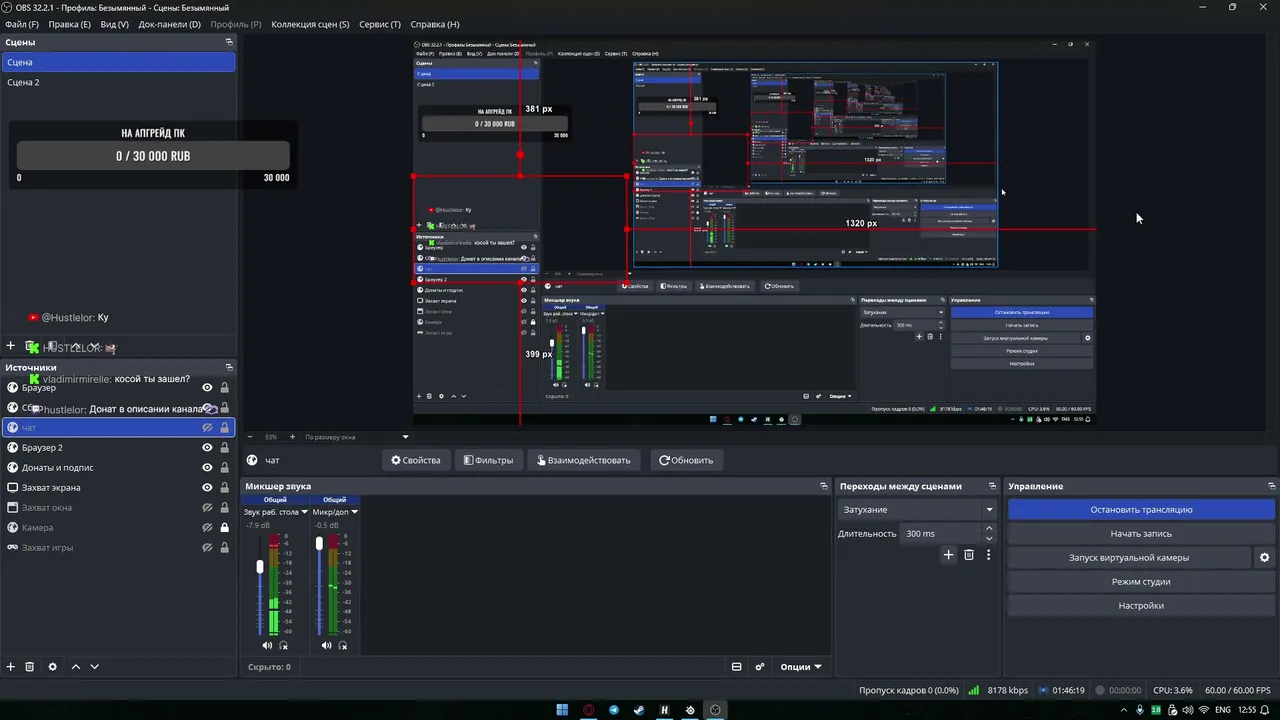Toggle monitoring headphones for Микр/доп
1280x720 pixels.
pyautogui.click(x=343, y=645)
